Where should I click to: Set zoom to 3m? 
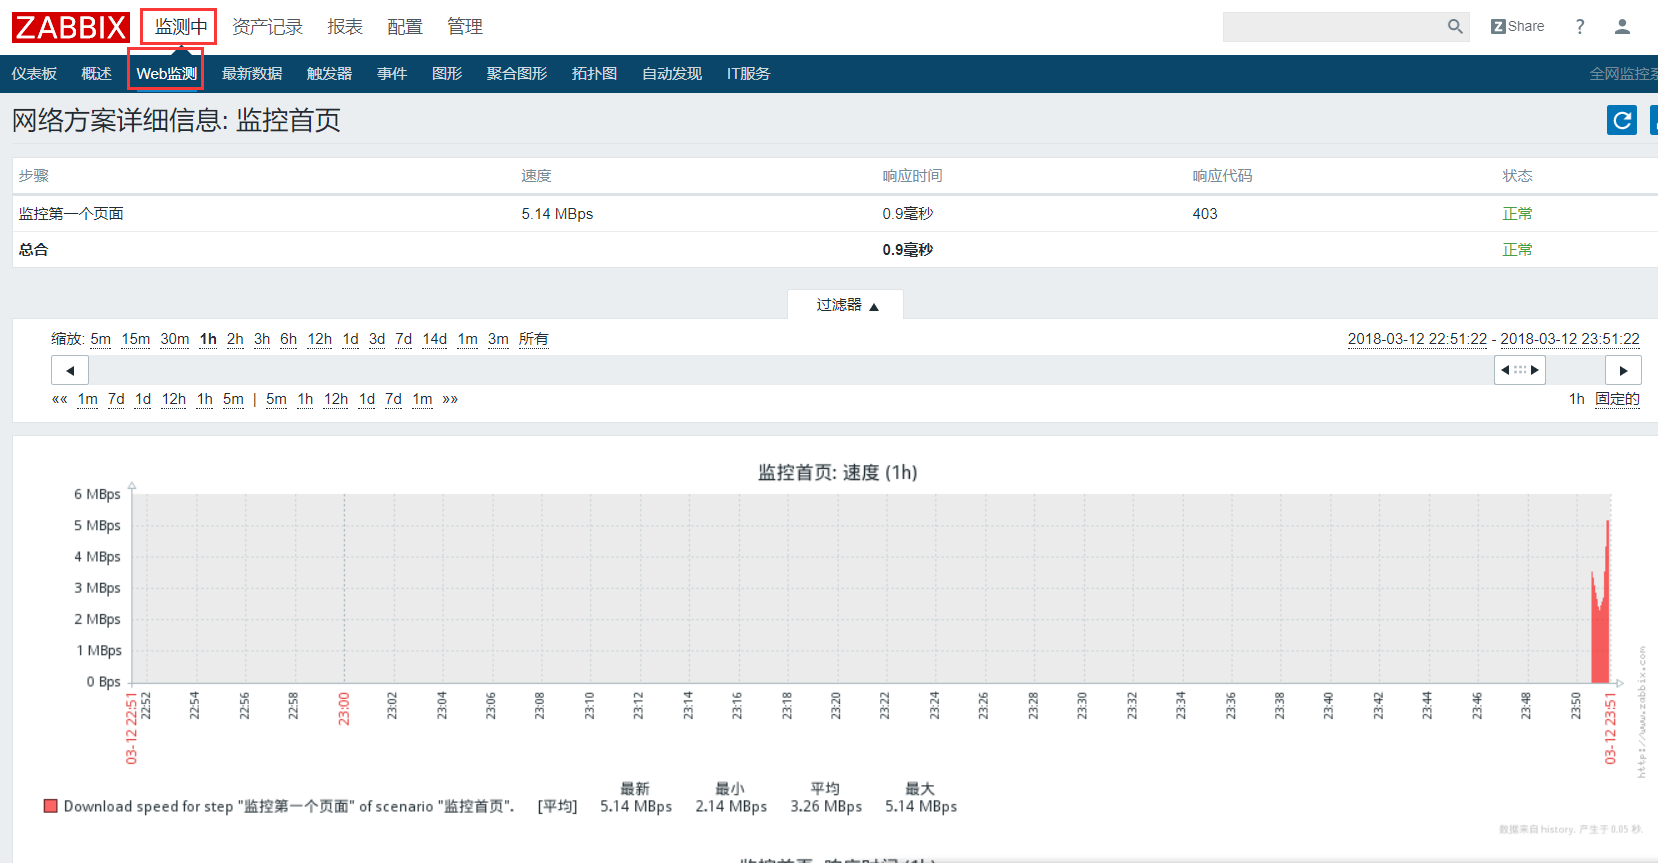tap(498, 339)
